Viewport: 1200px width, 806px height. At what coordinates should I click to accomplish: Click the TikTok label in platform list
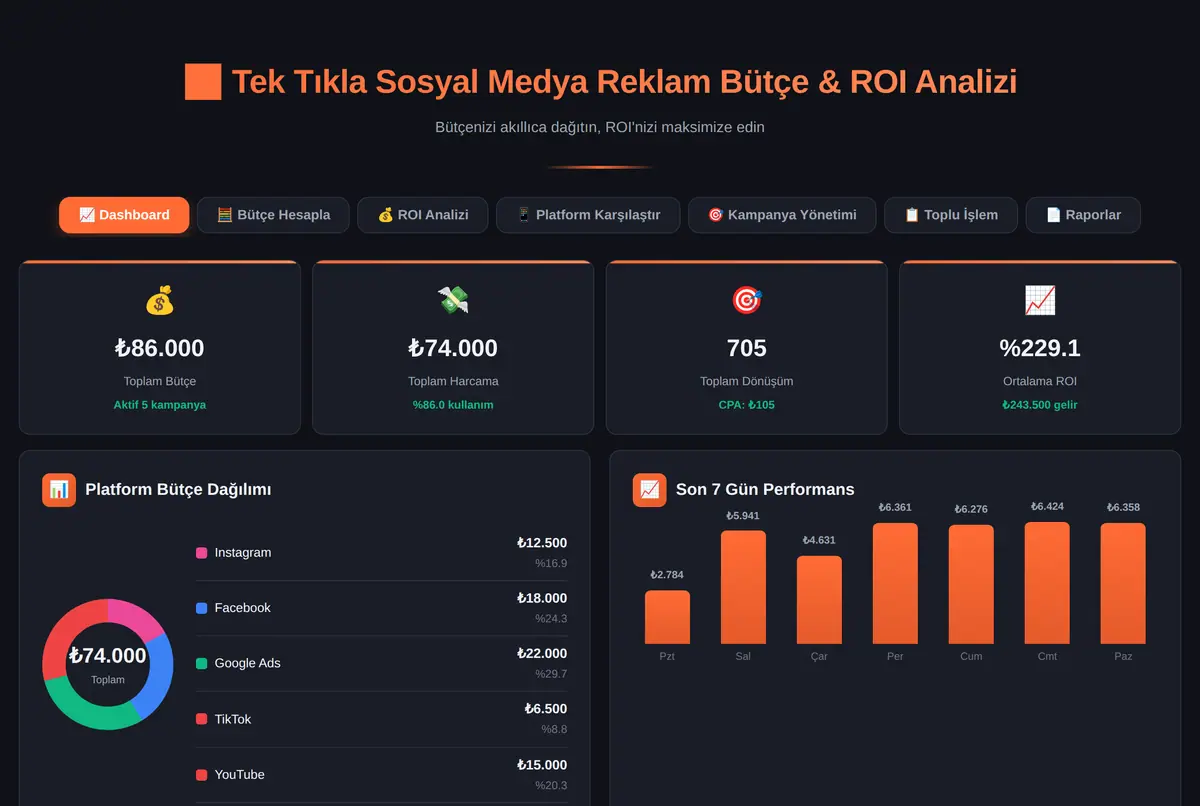click(x=233, y=719)
